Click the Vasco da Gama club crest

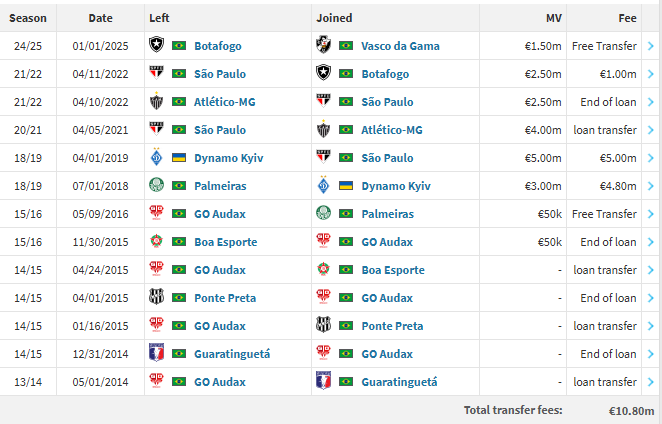point(323,46)
